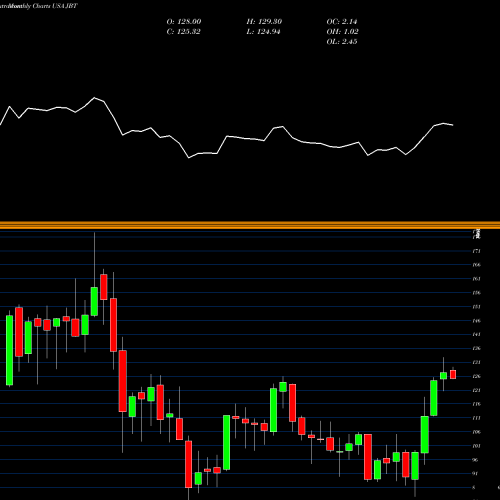Select the low value 'L: 124.94'
This screenshot has width=500, height=500.
263,32
